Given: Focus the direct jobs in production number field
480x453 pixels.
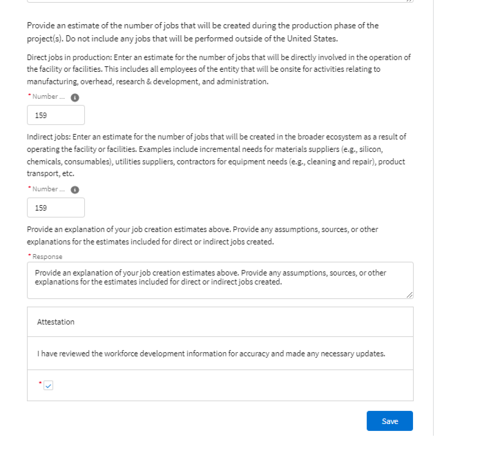Looking at the screenshot, I should pyautogui.click(x=56, y=115).
